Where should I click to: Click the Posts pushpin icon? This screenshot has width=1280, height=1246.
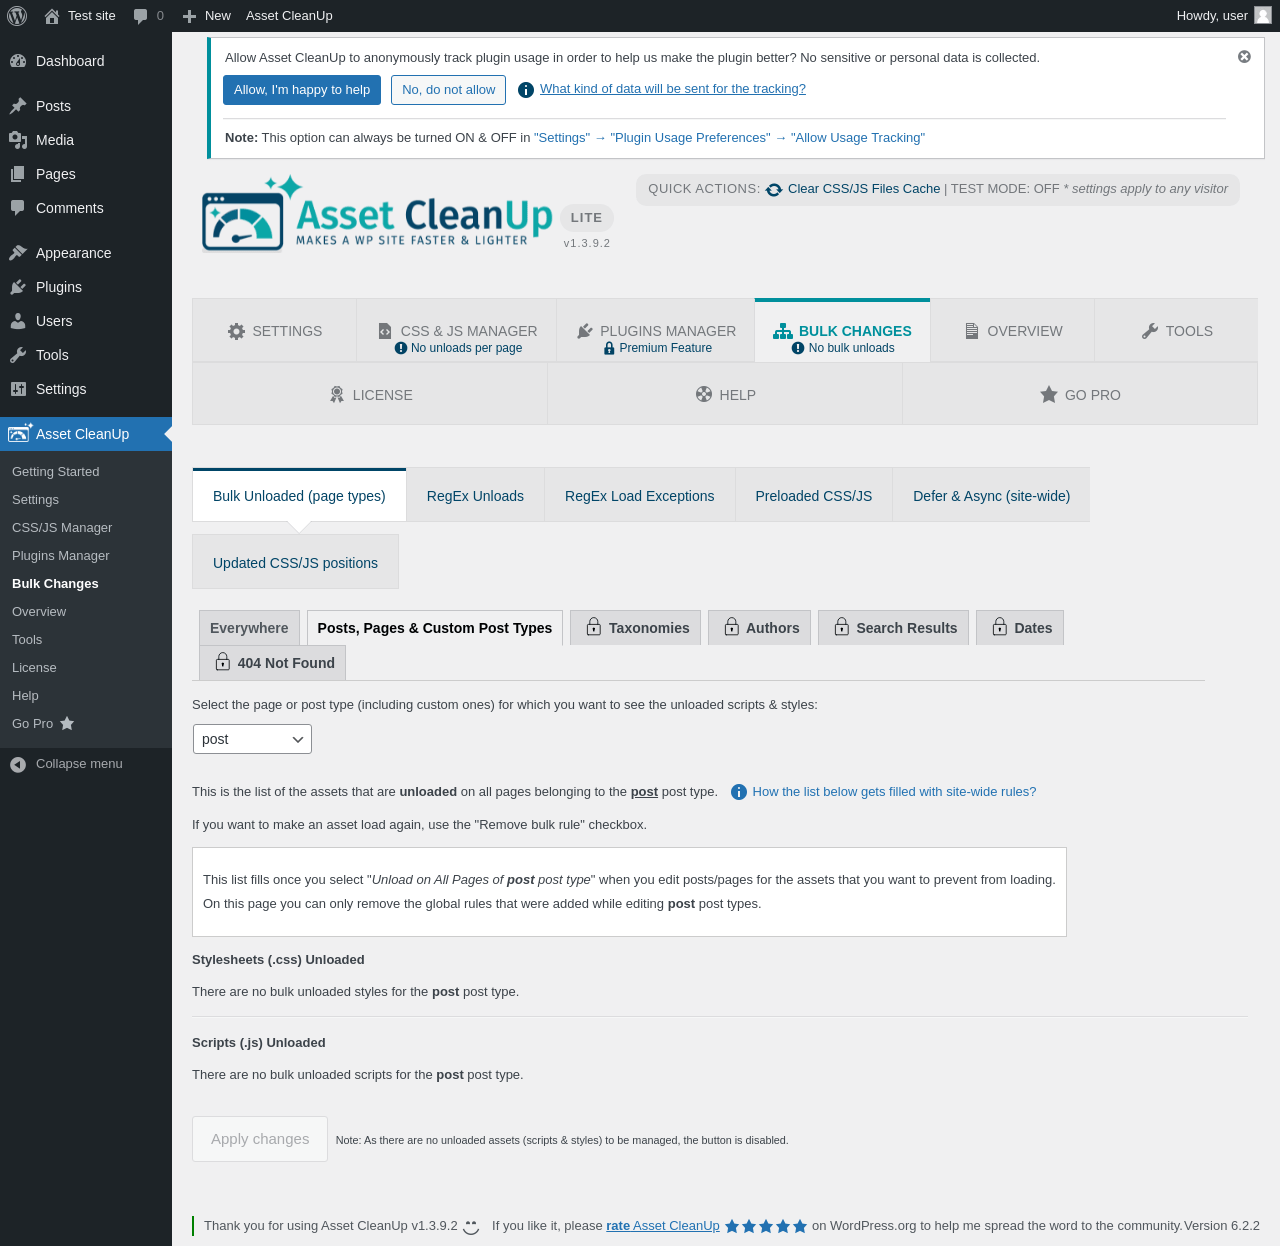pos(18,106)
